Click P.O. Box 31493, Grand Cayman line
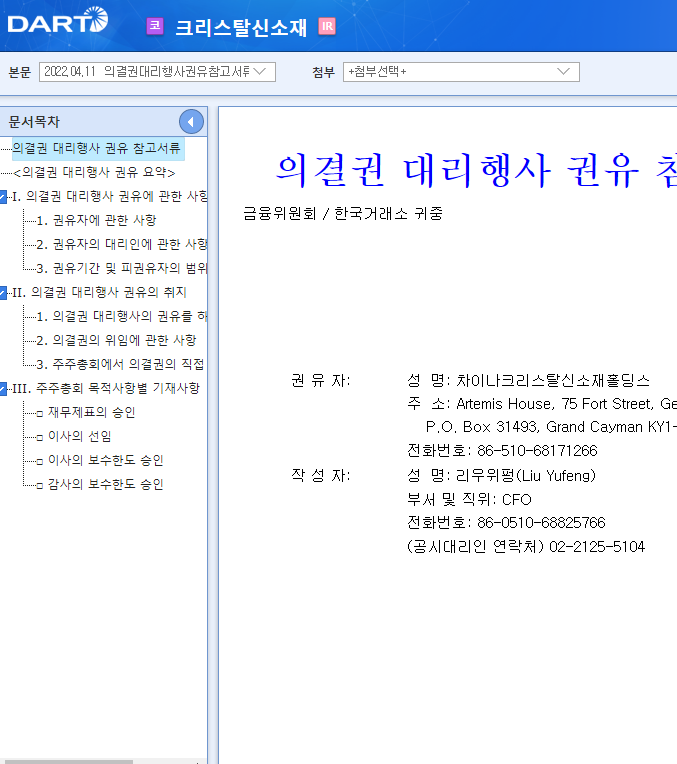Viewport: 677px width, 764px height. [551, 427]
